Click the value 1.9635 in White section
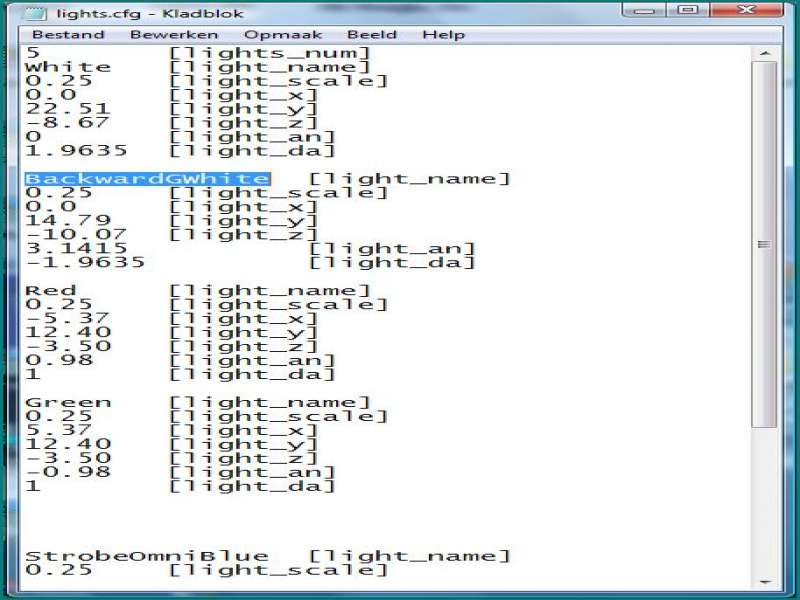800x600 pixels. click(x=76, y=151)
